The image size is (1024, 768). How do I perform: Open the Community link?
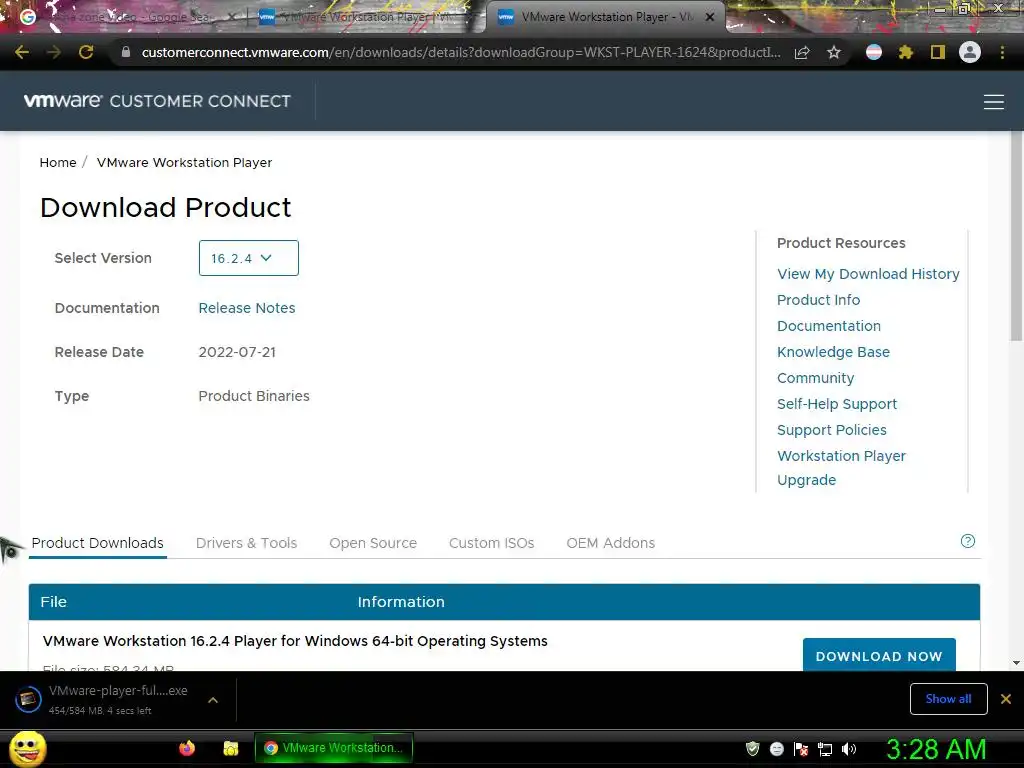point(816,378)
